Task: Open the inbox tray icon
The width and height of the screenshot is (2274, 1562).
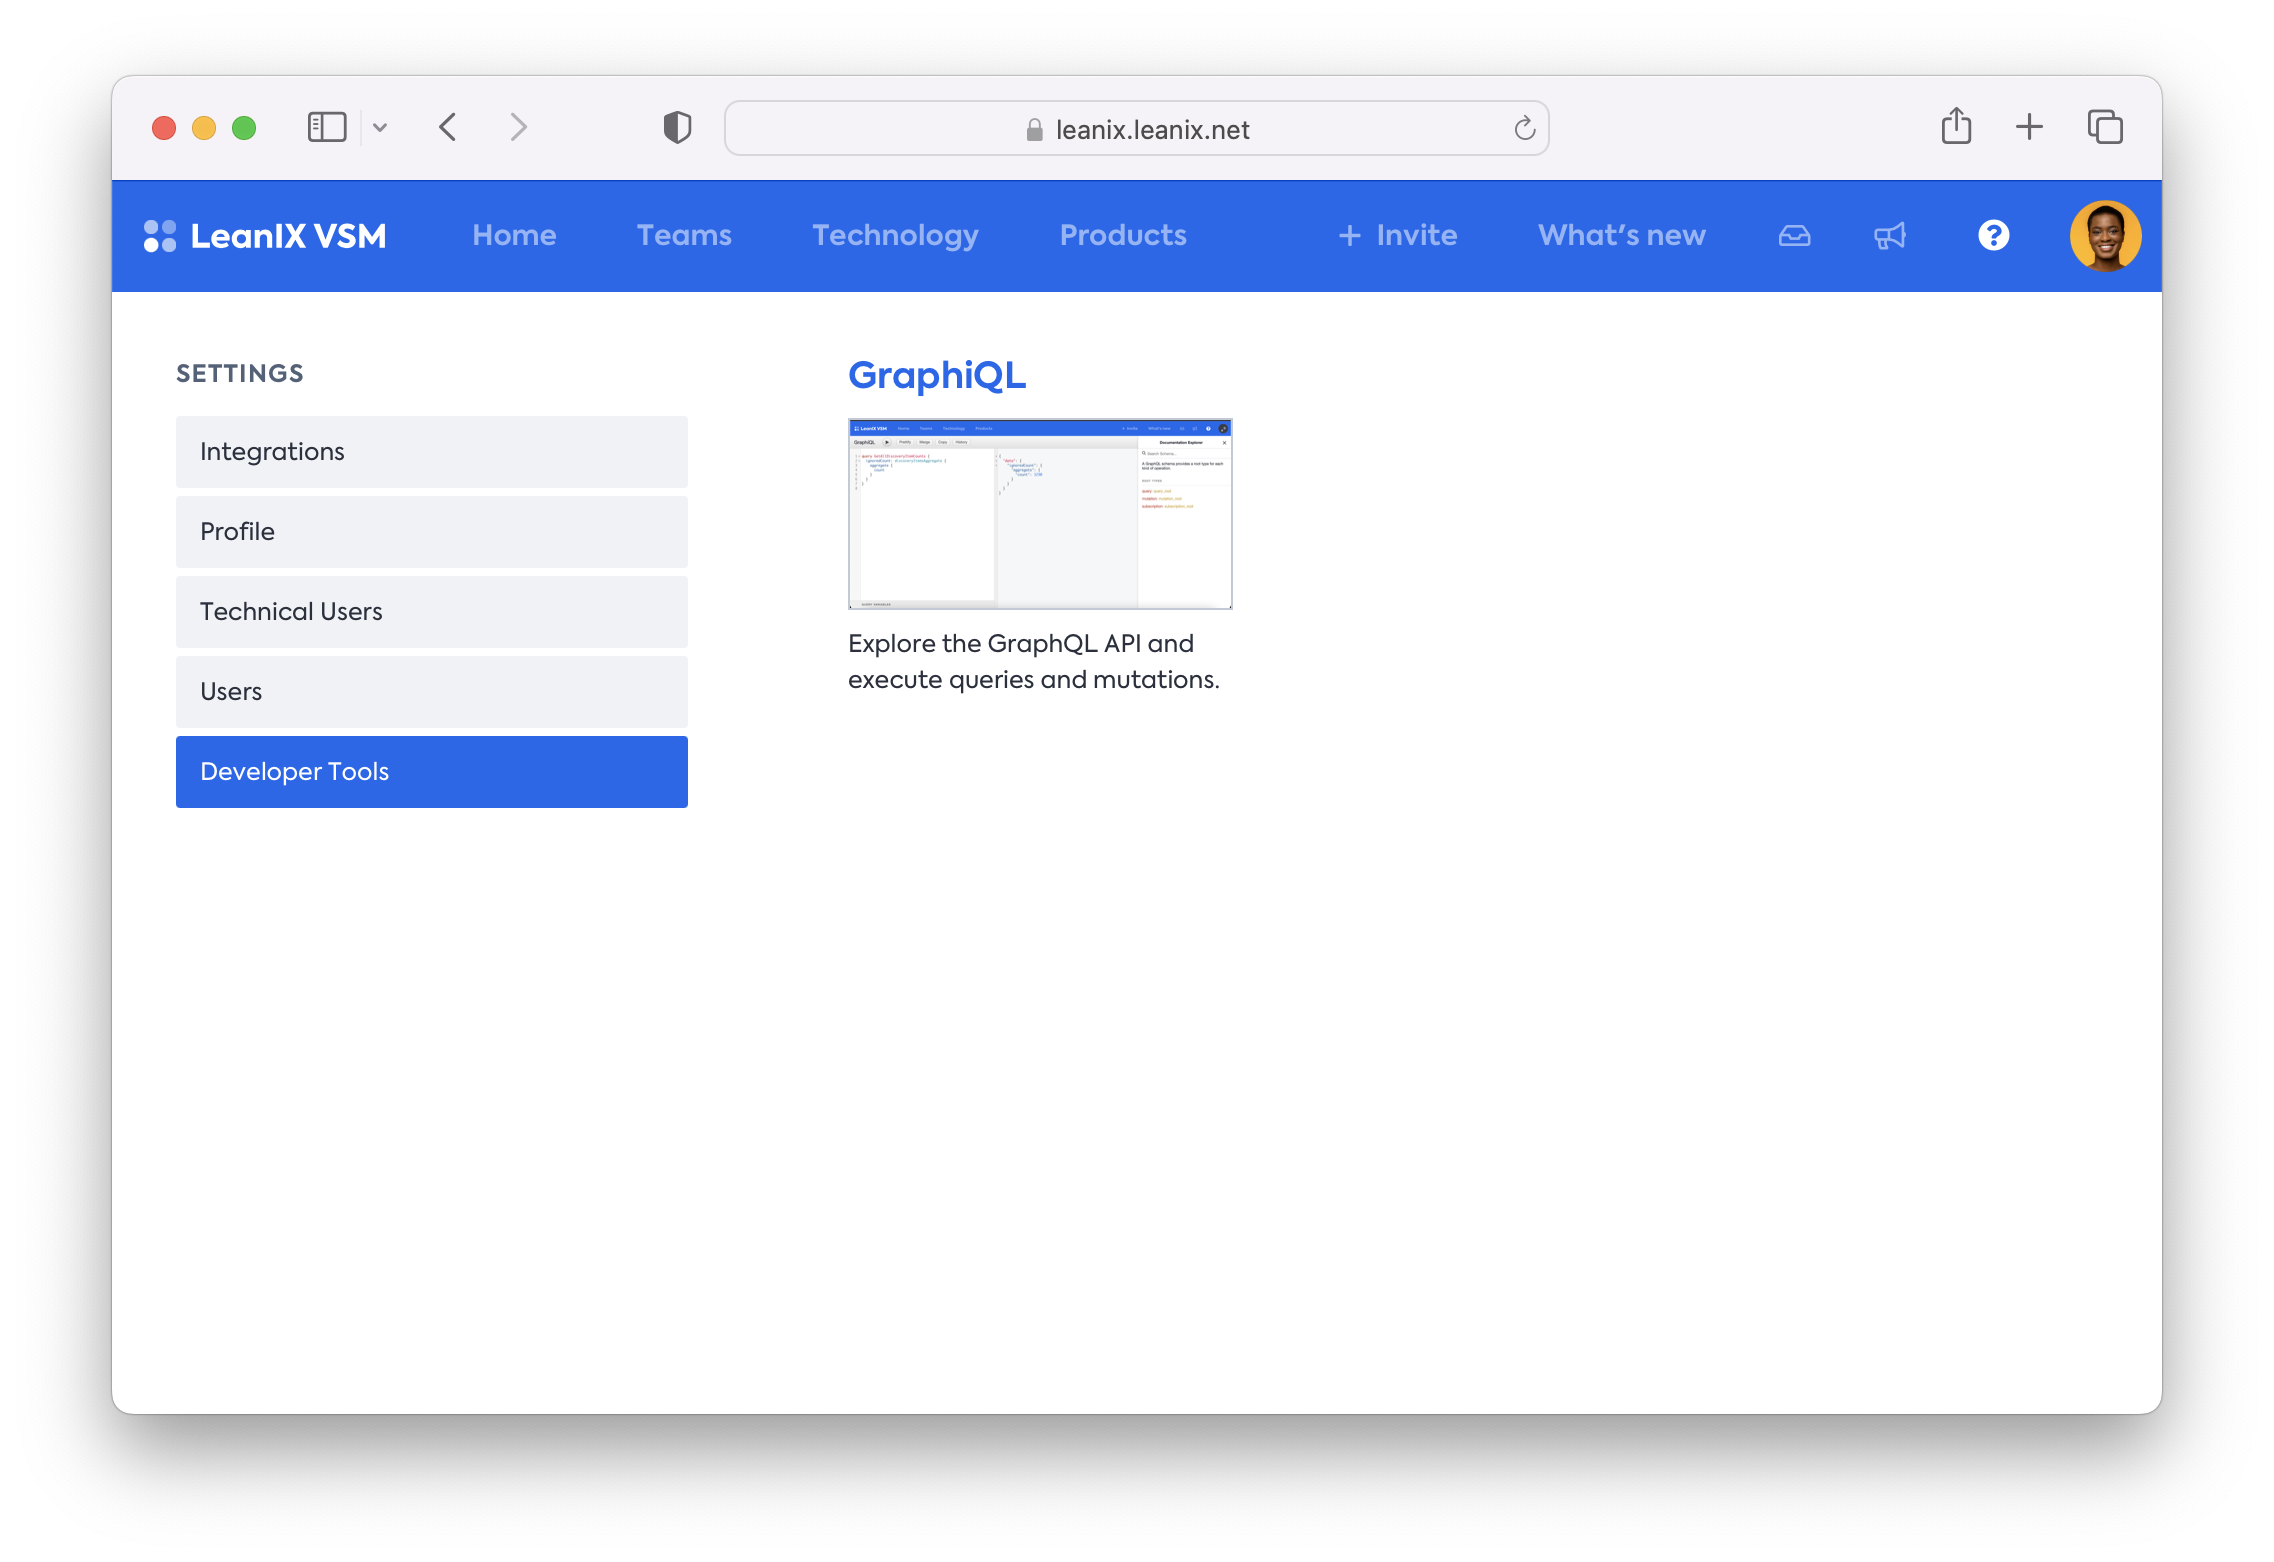Action: 1794,236
